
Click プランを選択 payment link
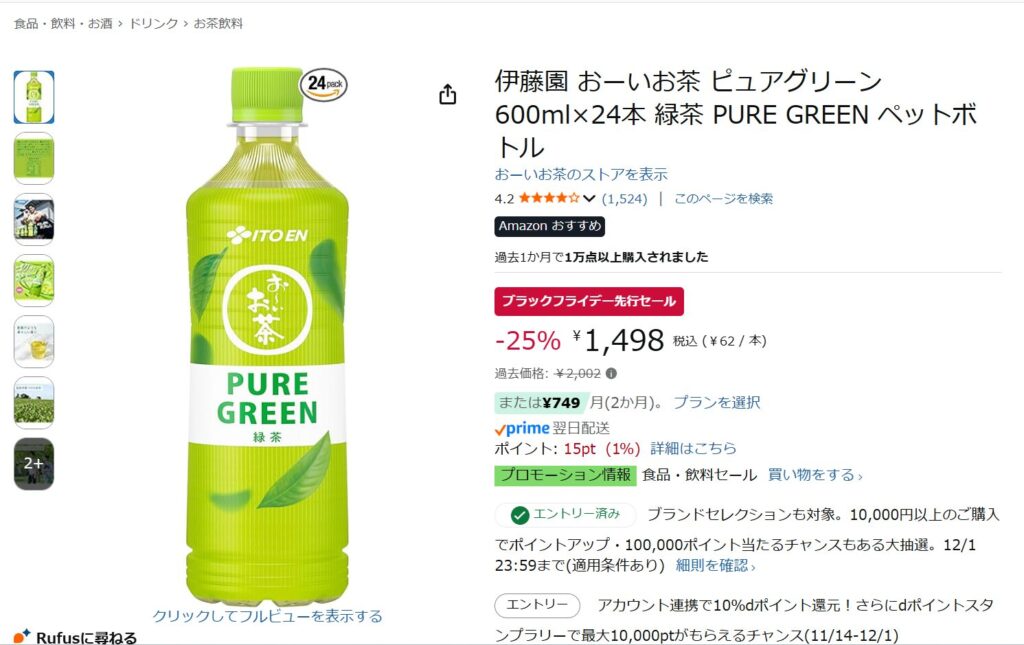pyautogui.click(x=716, y=402)
